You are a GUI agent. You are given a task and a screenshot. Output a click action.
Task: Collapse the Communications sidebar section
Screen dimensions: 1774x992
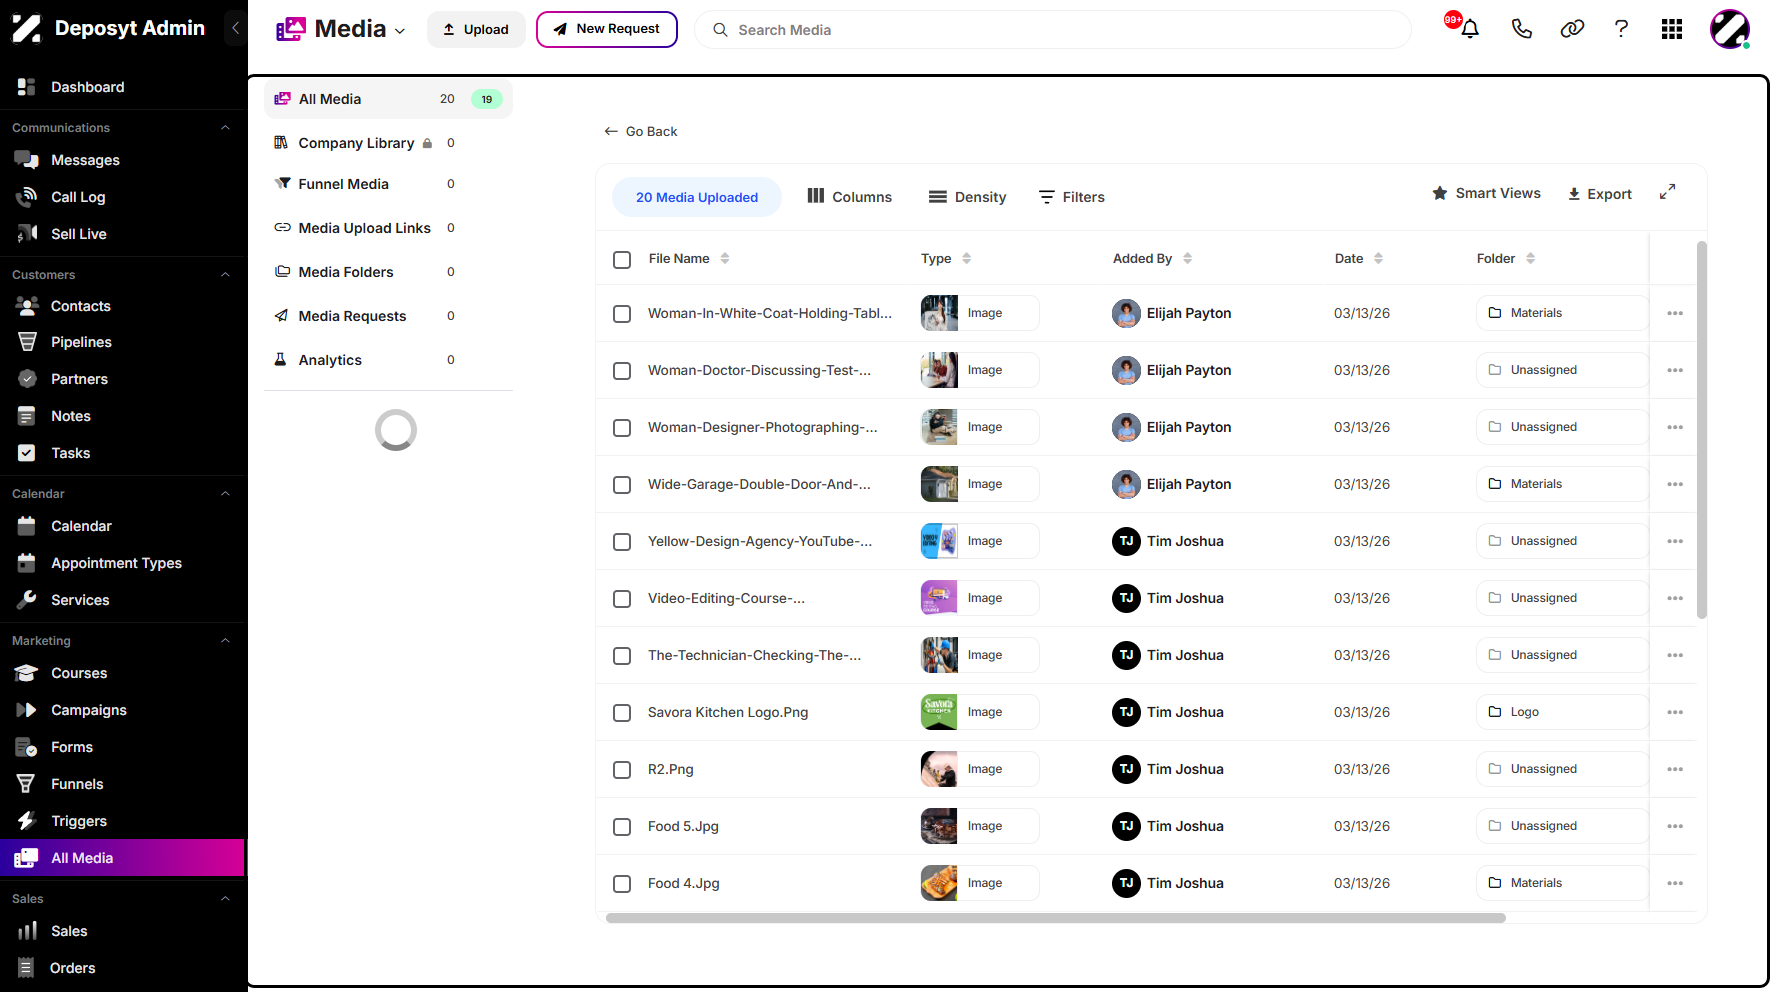click(x=225, y=128)
